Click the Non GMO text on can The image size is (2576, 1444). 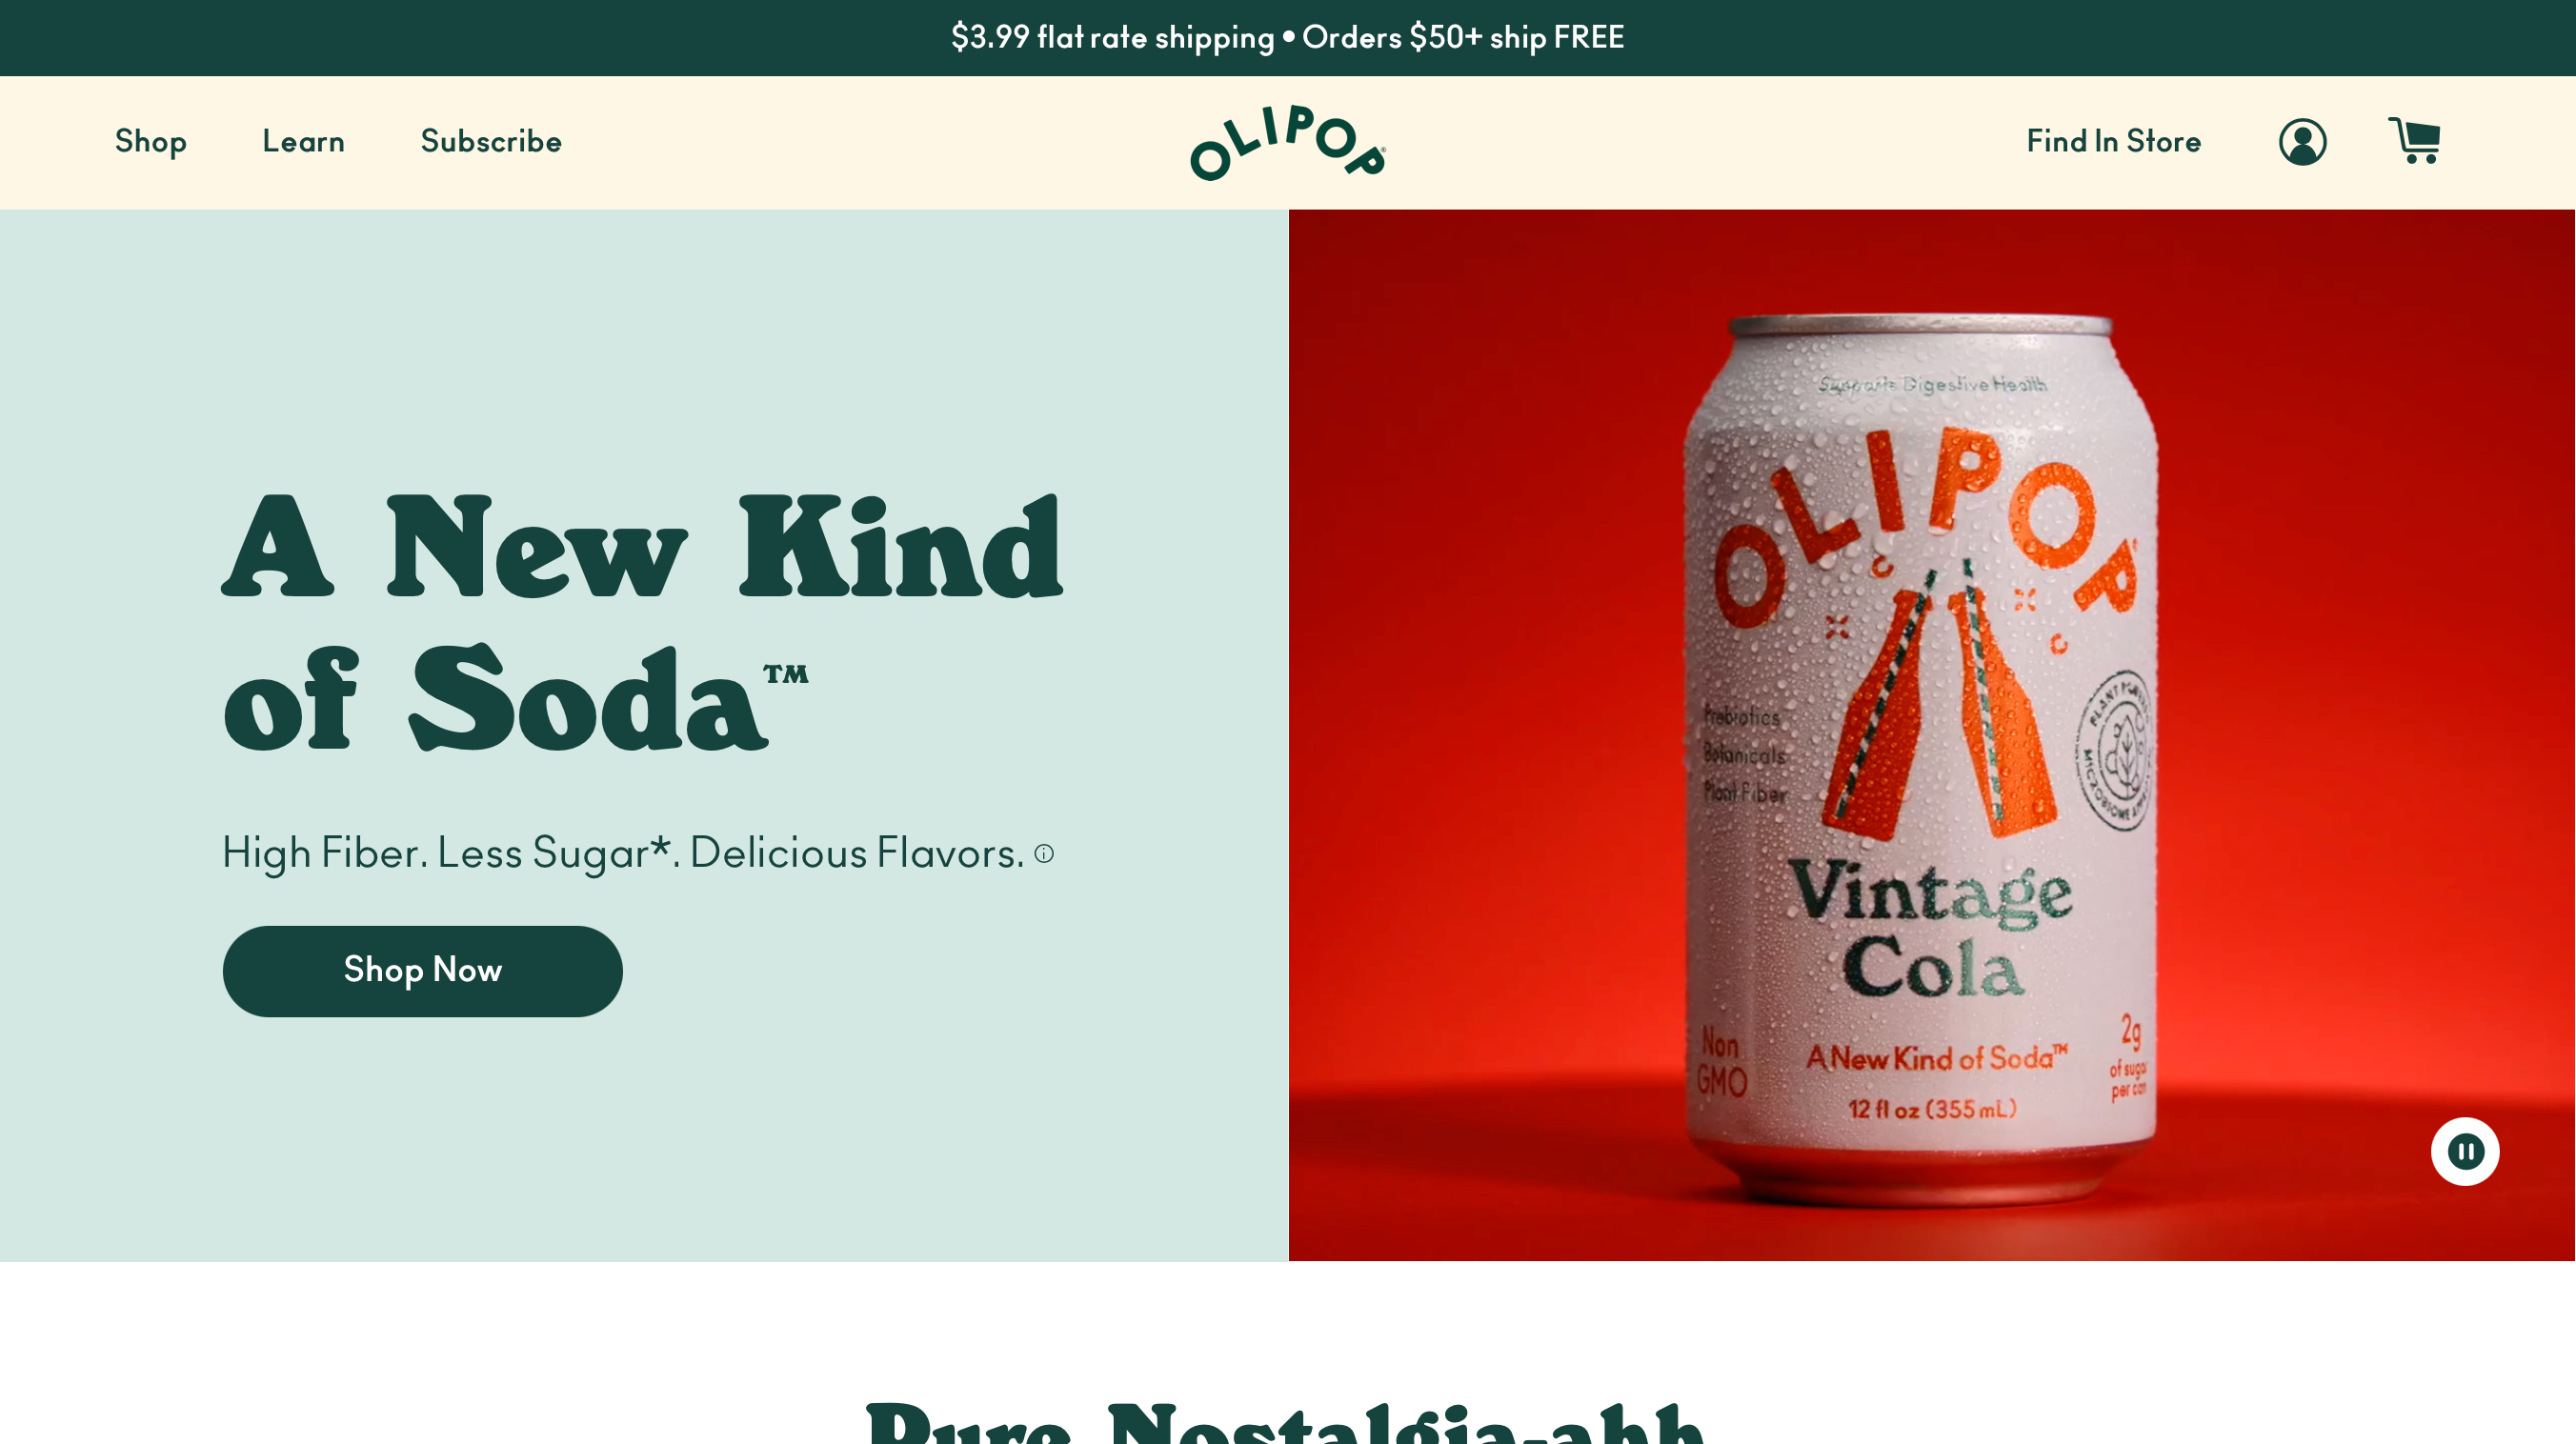[1722, 1063]
